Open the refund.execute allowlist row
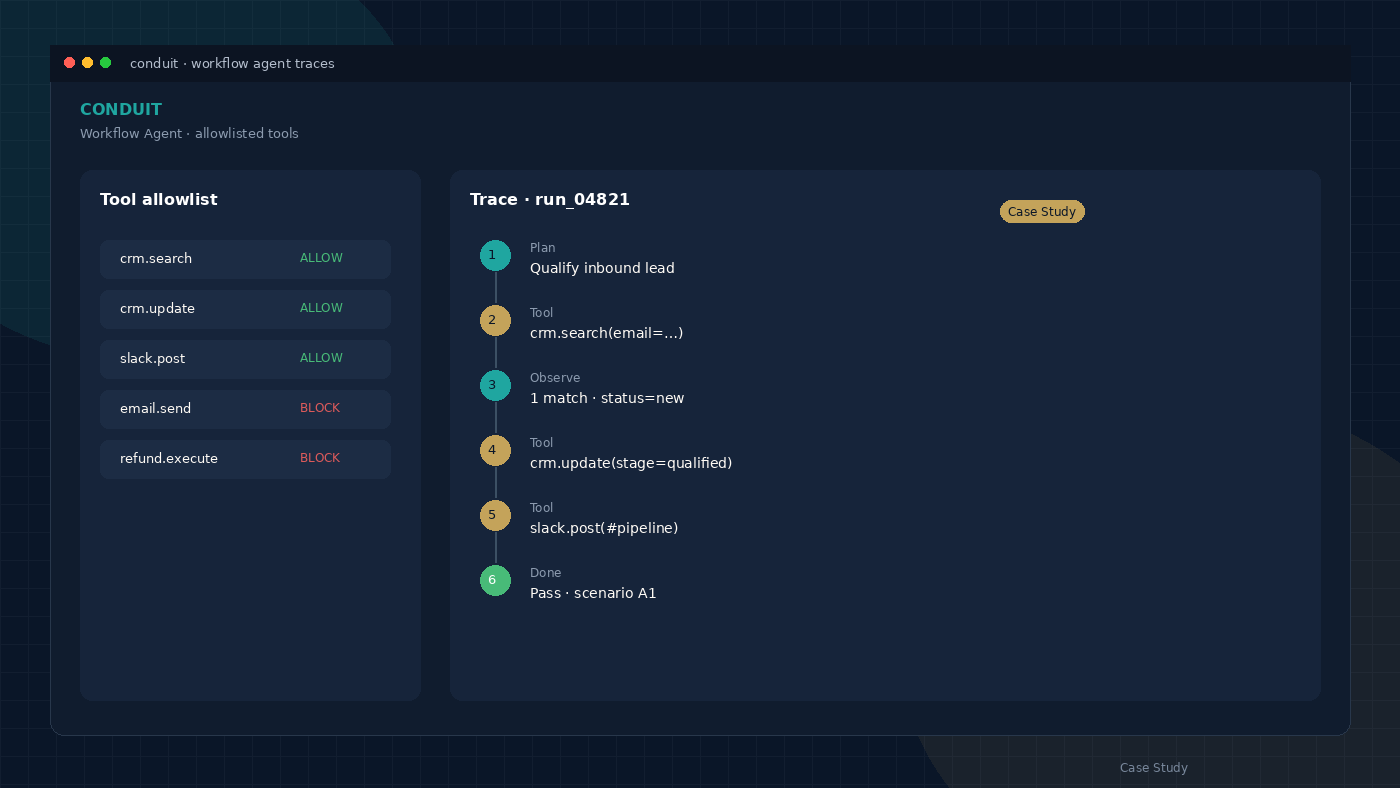1400x788 pixels. tap(245, 459)
